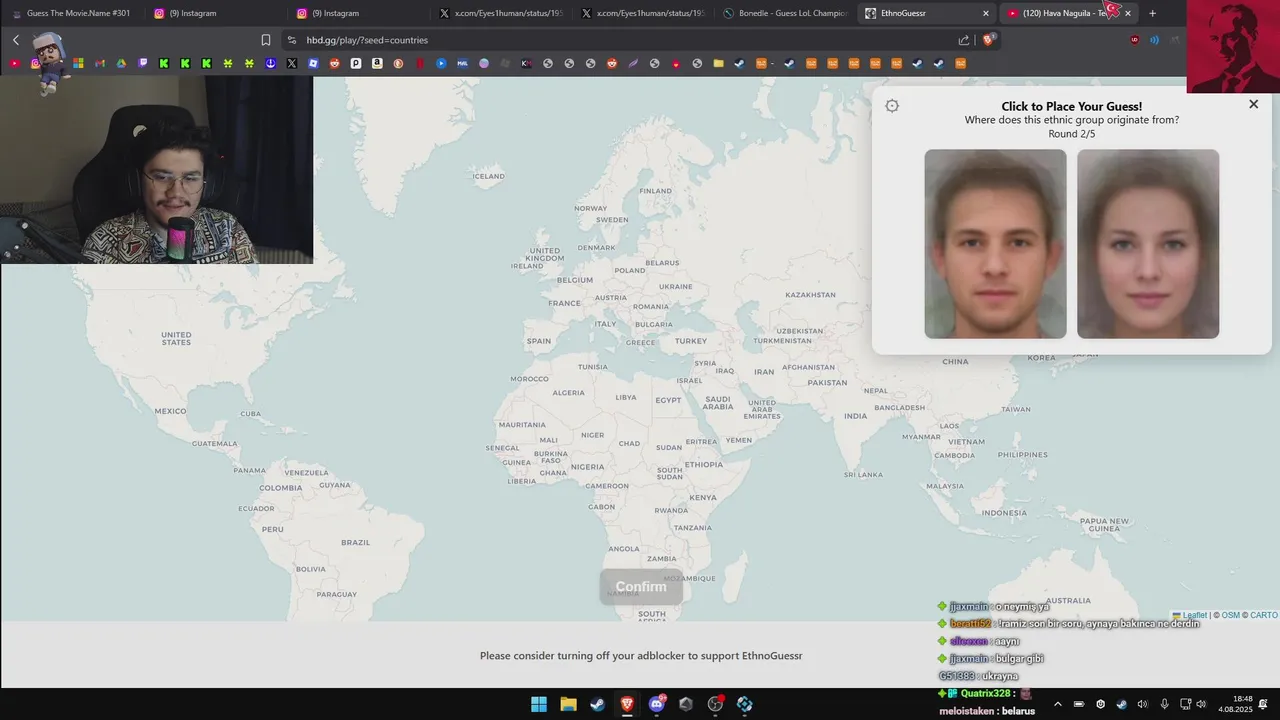The image size is (1280, 720).
Task: Open the yellow folder bookmark
Action: (718, 63)
